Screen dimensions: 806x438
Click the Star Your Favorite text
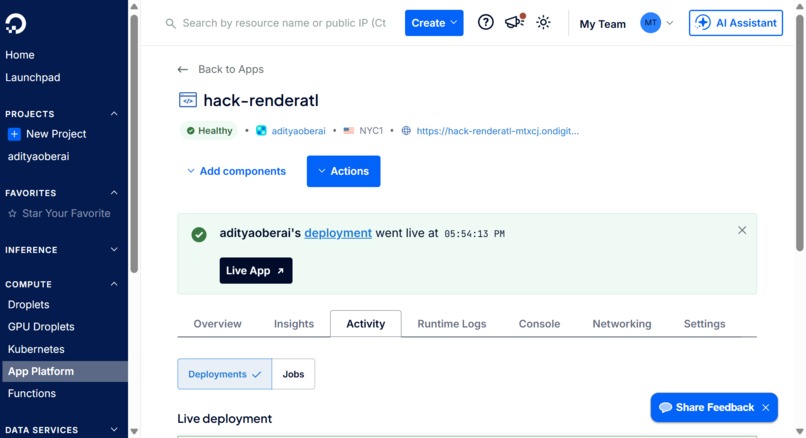point(66,213)
